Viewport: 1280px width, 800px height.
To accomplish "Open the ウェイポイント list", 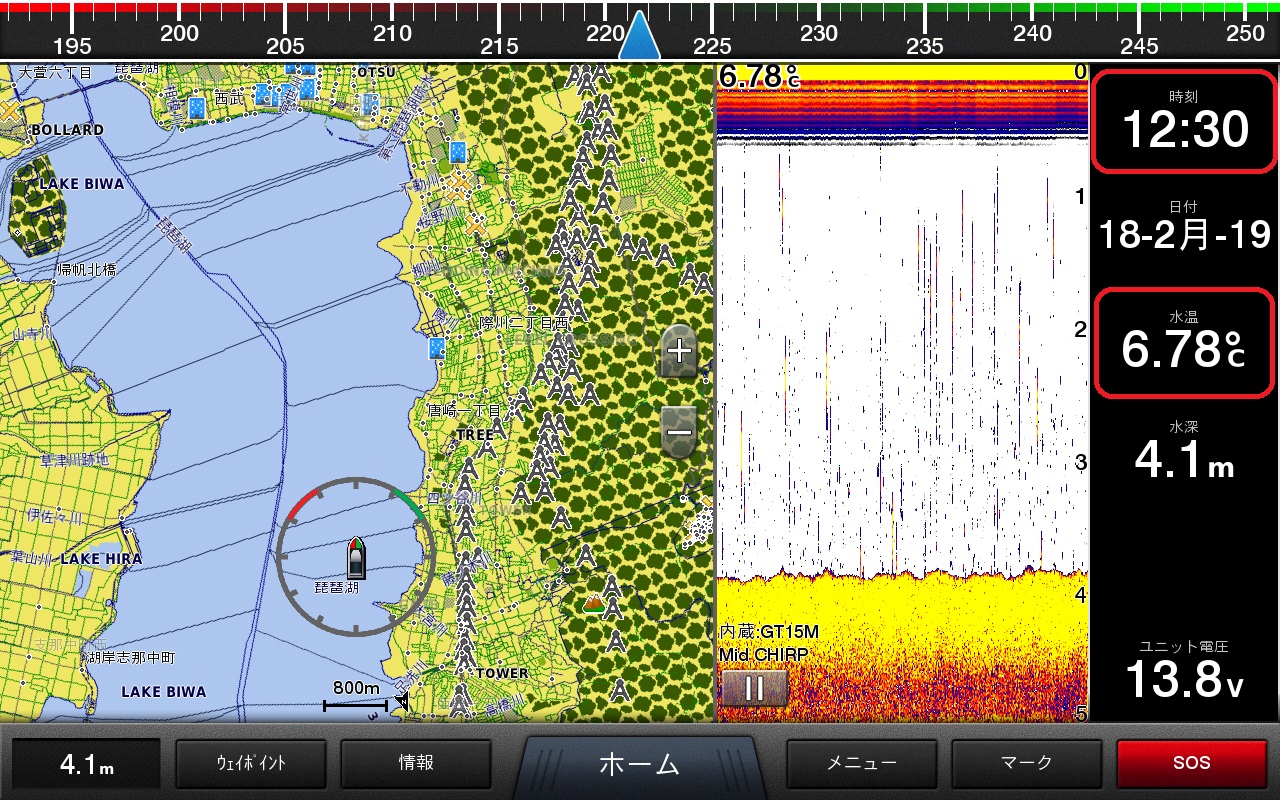I will point(251,764).
